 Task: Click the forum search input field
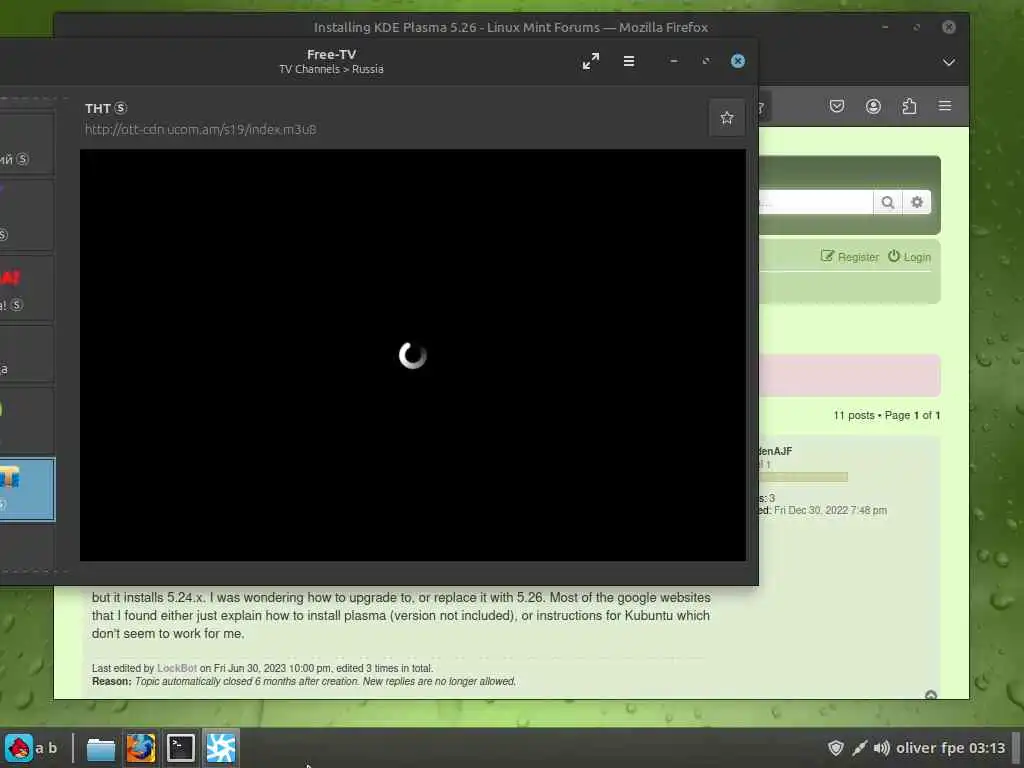pyautogui.click(x=816, y=202)
